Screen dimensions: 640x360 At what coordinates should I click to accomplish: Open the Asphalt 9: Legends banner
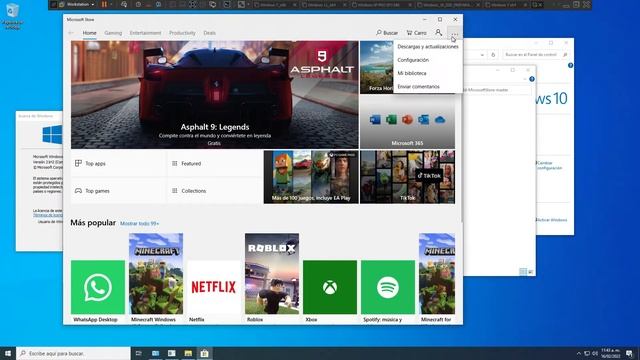click(215, 95)
